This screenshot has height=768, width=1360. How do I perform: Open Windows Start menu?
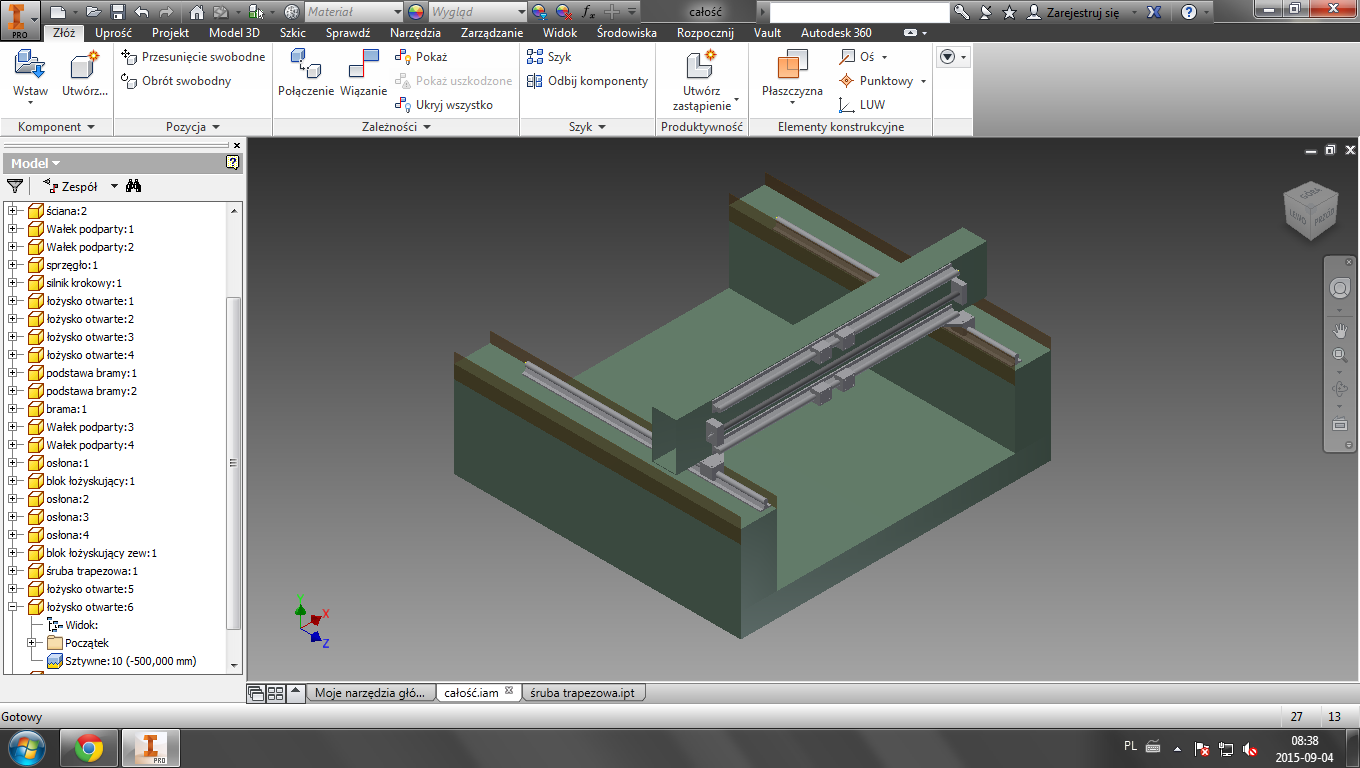coord(26,747)
